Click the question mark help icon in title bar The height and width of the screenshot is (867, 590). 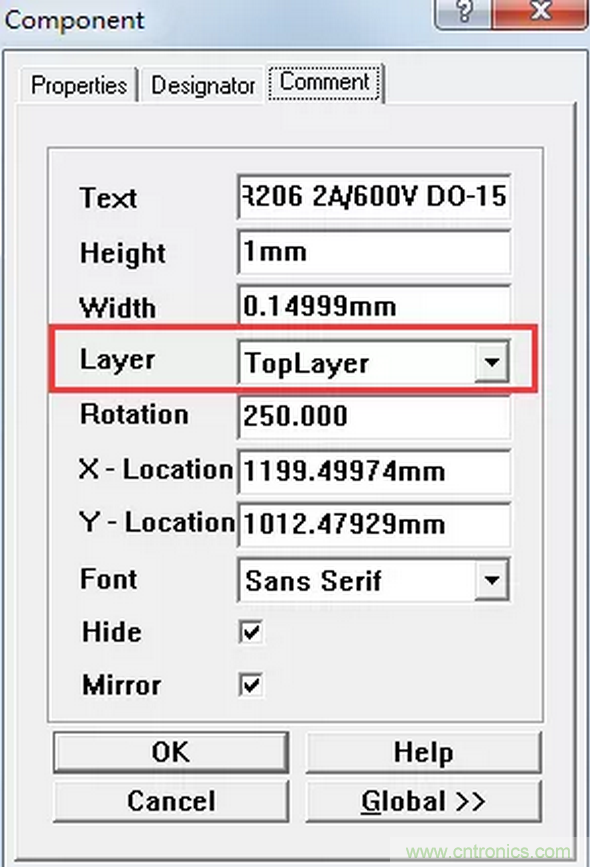click(x=463, y=12)
